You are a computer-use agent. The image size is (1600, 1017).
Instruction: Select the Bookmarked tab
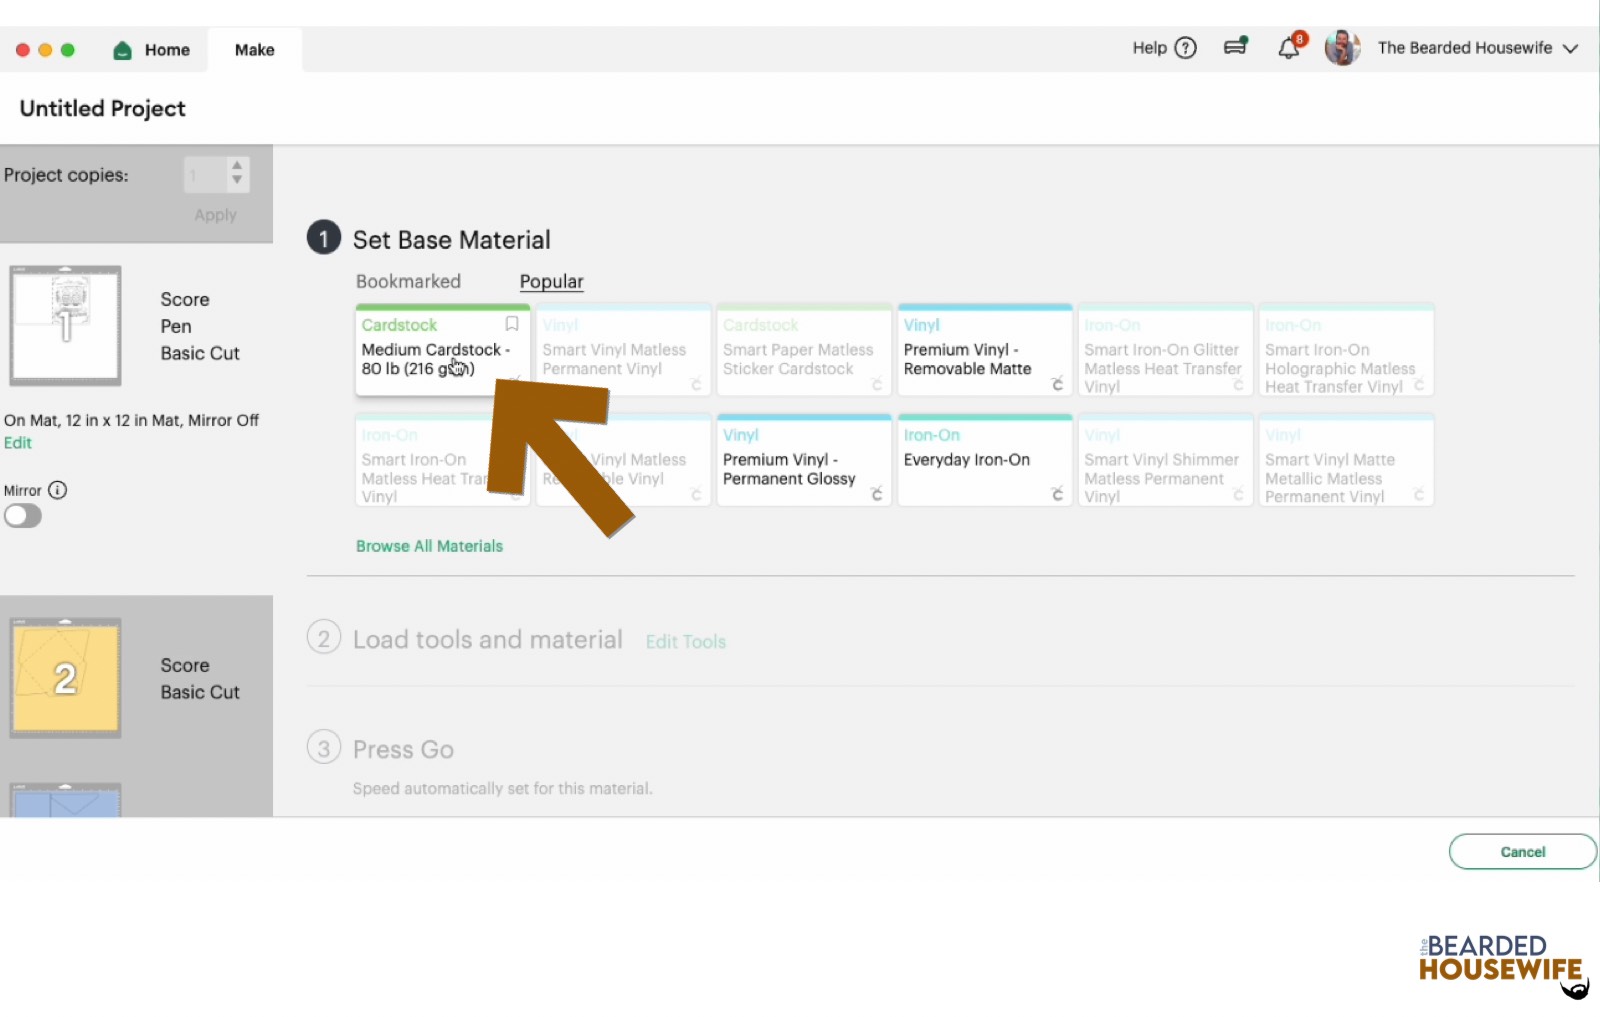click(x=408, y=281)
